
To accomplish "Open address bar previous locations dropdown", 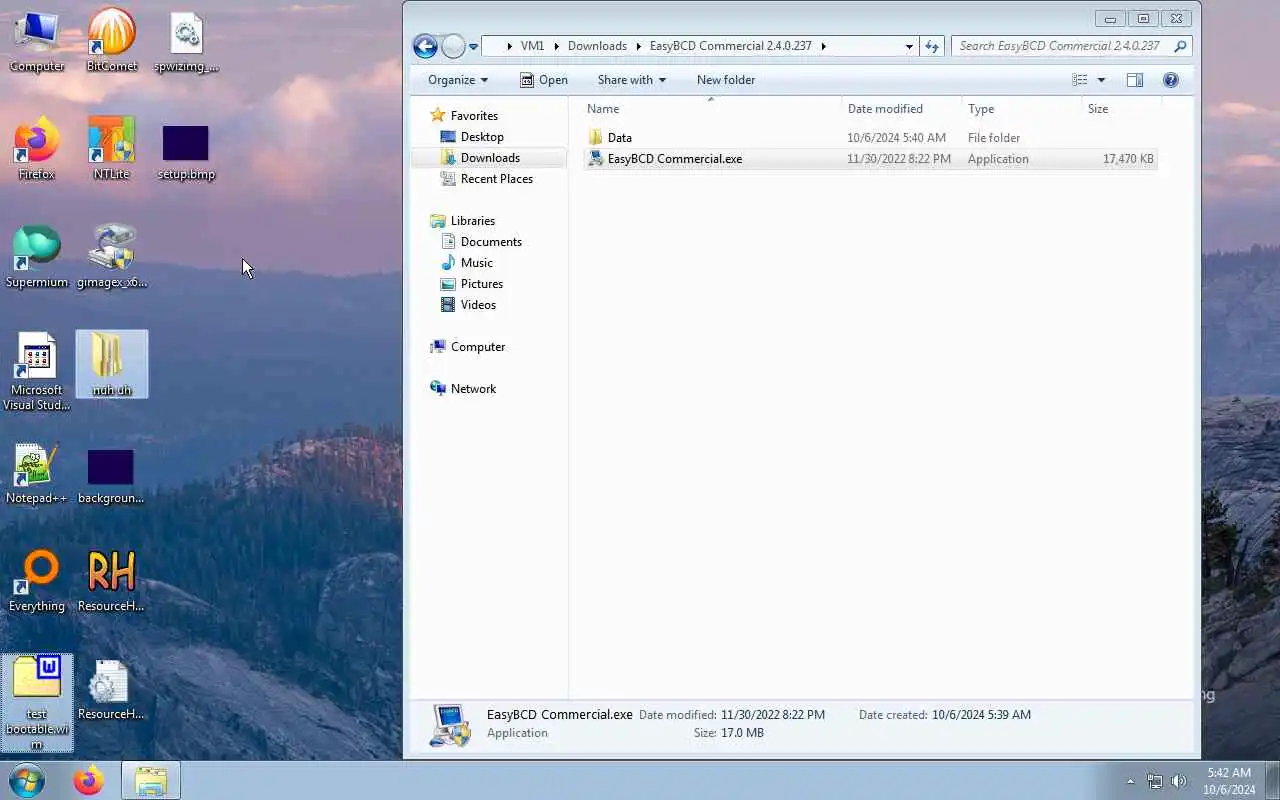I will [x=909, y=46].
